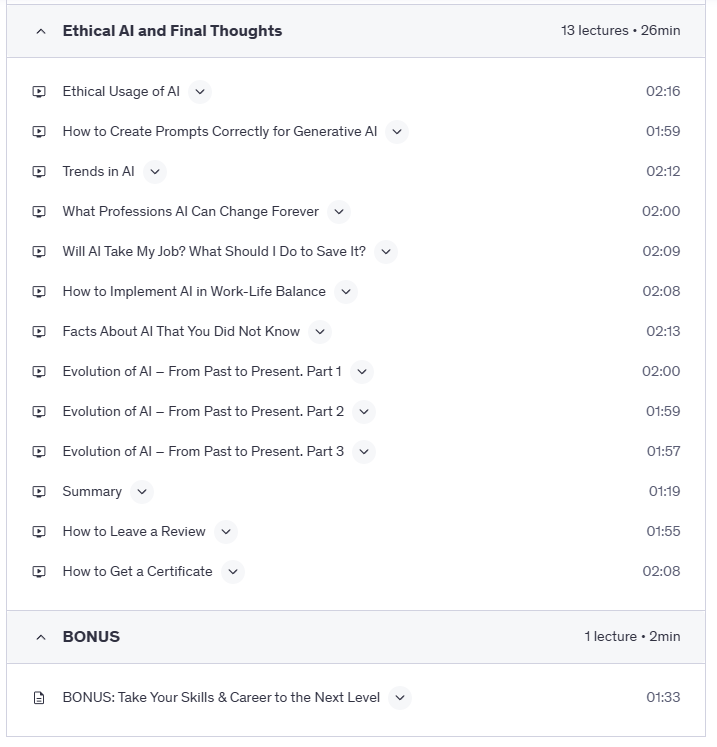This screenshot has height=747, width=717.
Task: Click video icon for Facts About AI lecture
Action: click(x=39, y=332)
